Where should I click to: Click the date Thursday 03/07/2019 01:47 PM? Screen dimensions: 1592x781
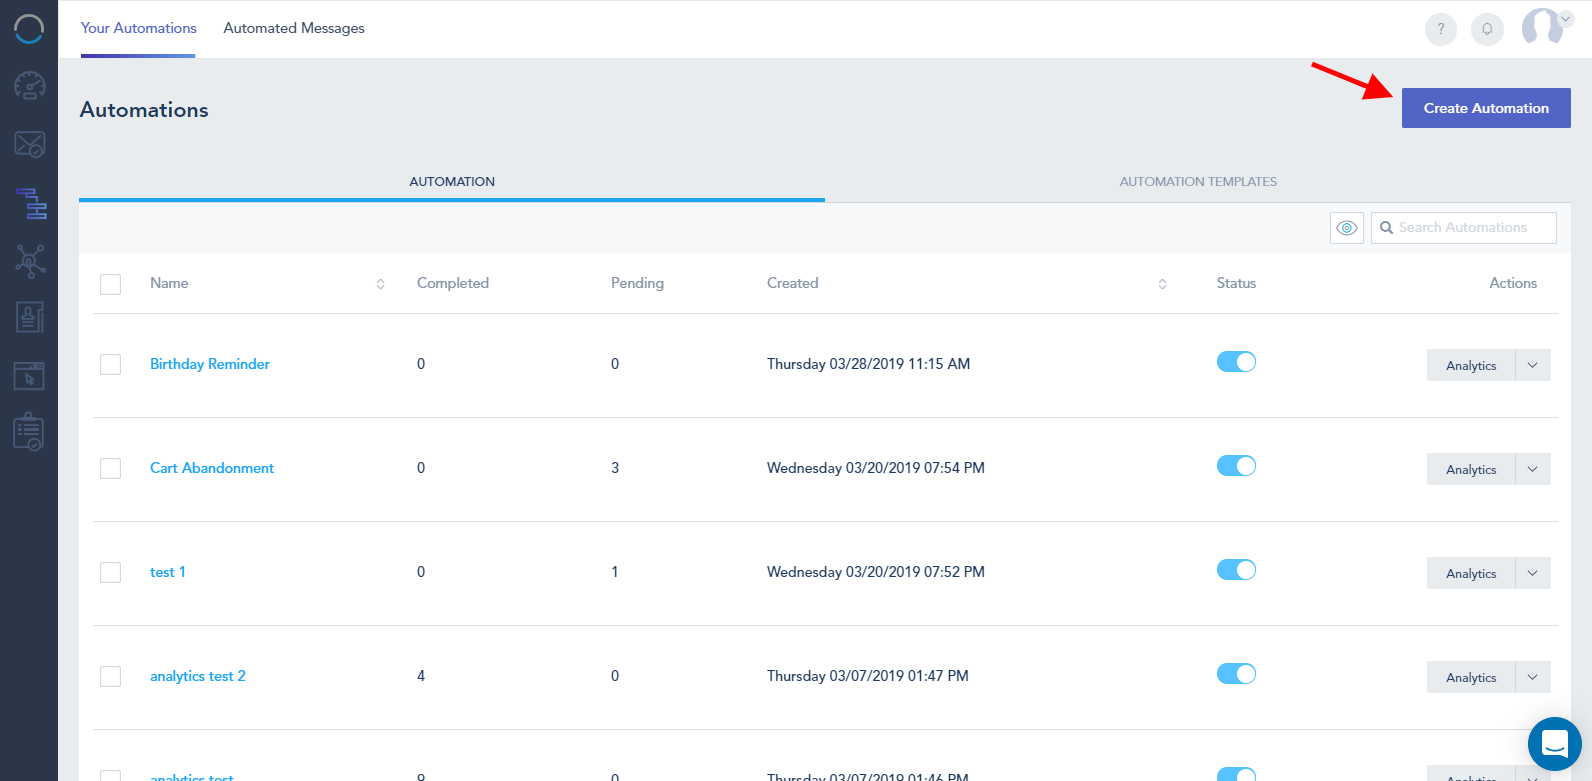click(x=868, y=676)
